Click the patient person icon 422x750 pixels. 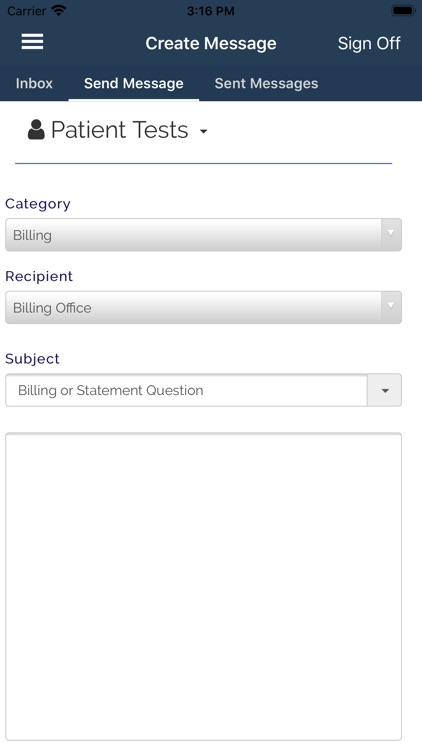(36, 130)
